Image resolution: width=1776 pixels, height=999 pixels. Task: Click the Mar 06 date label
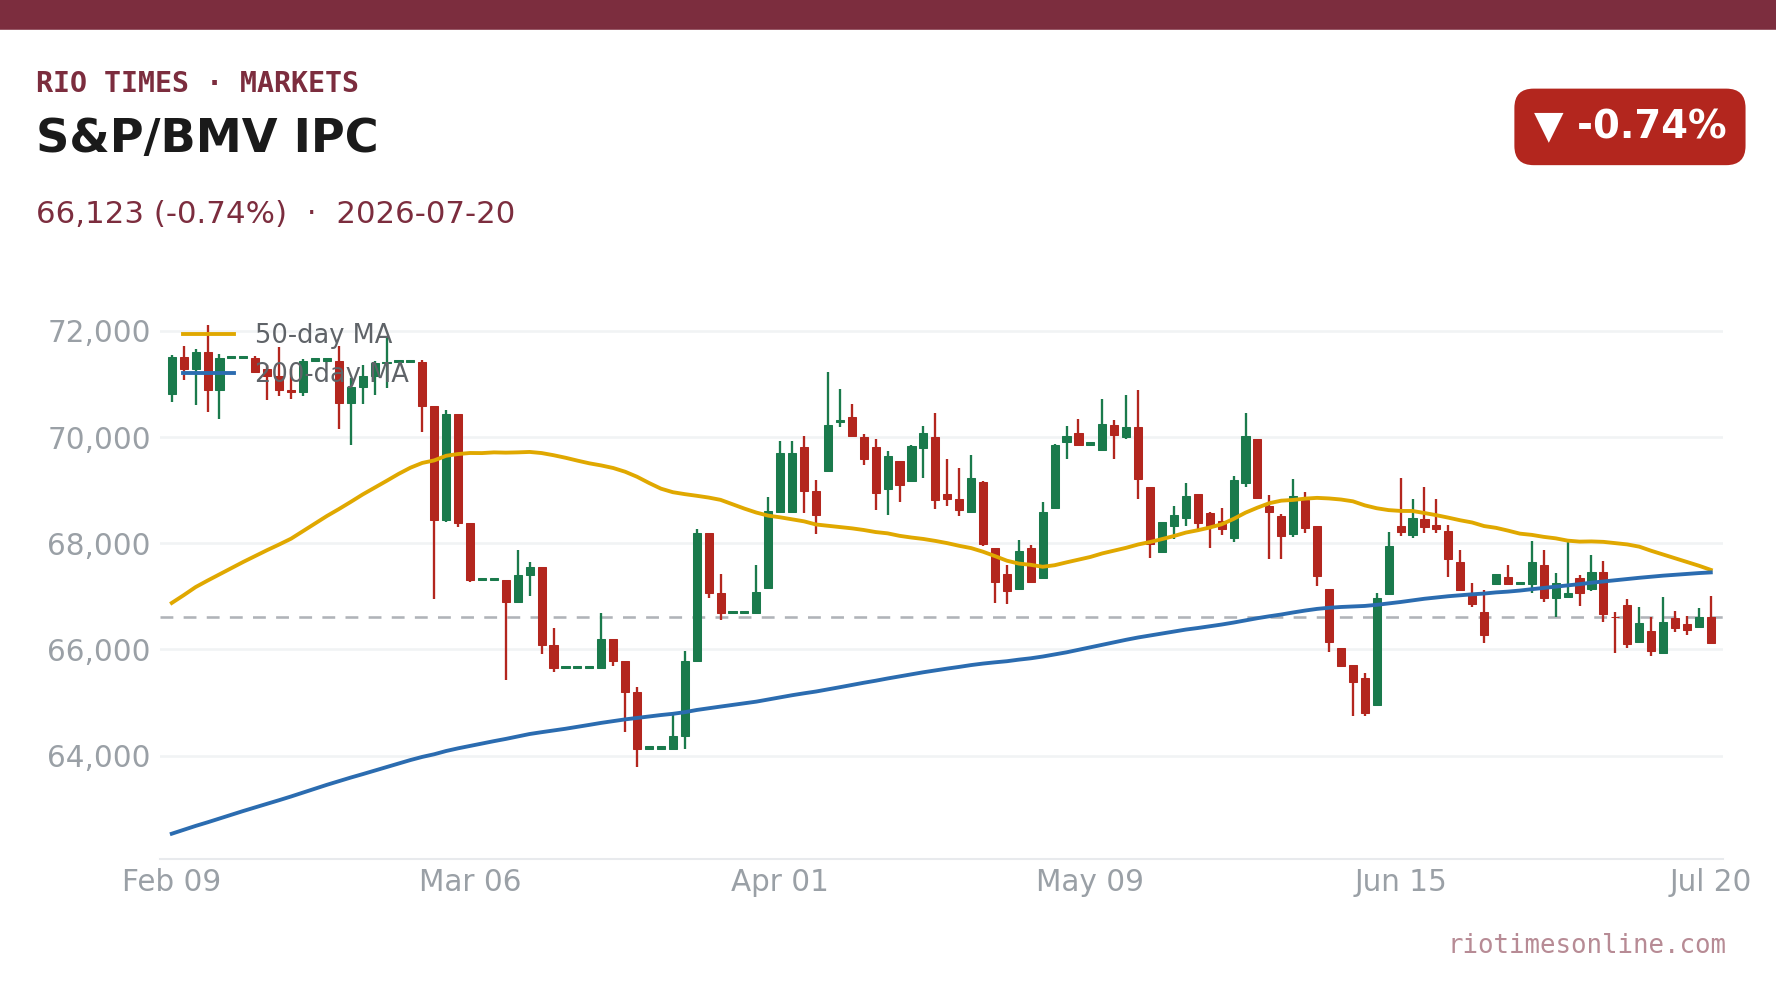[x=470, y=882]
